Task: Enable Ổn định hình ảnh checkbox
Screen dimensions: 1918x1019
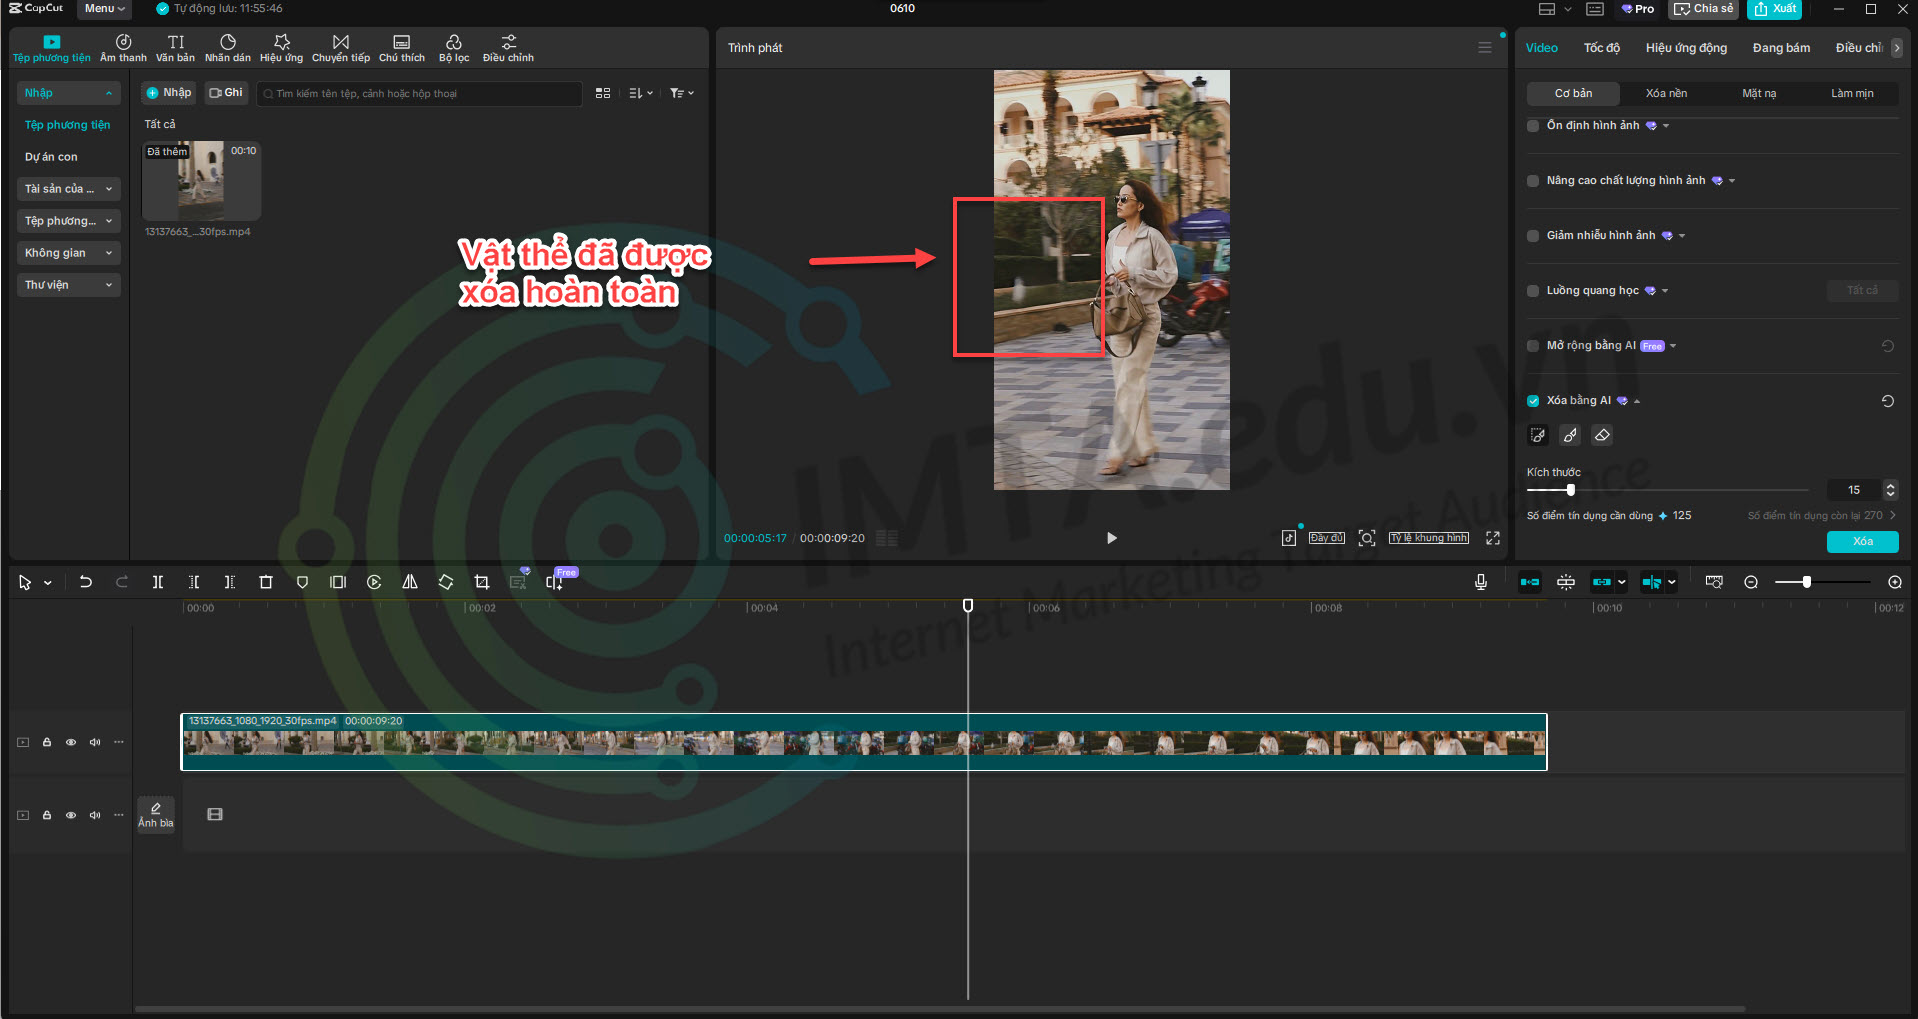Action: coord(1533,126)
